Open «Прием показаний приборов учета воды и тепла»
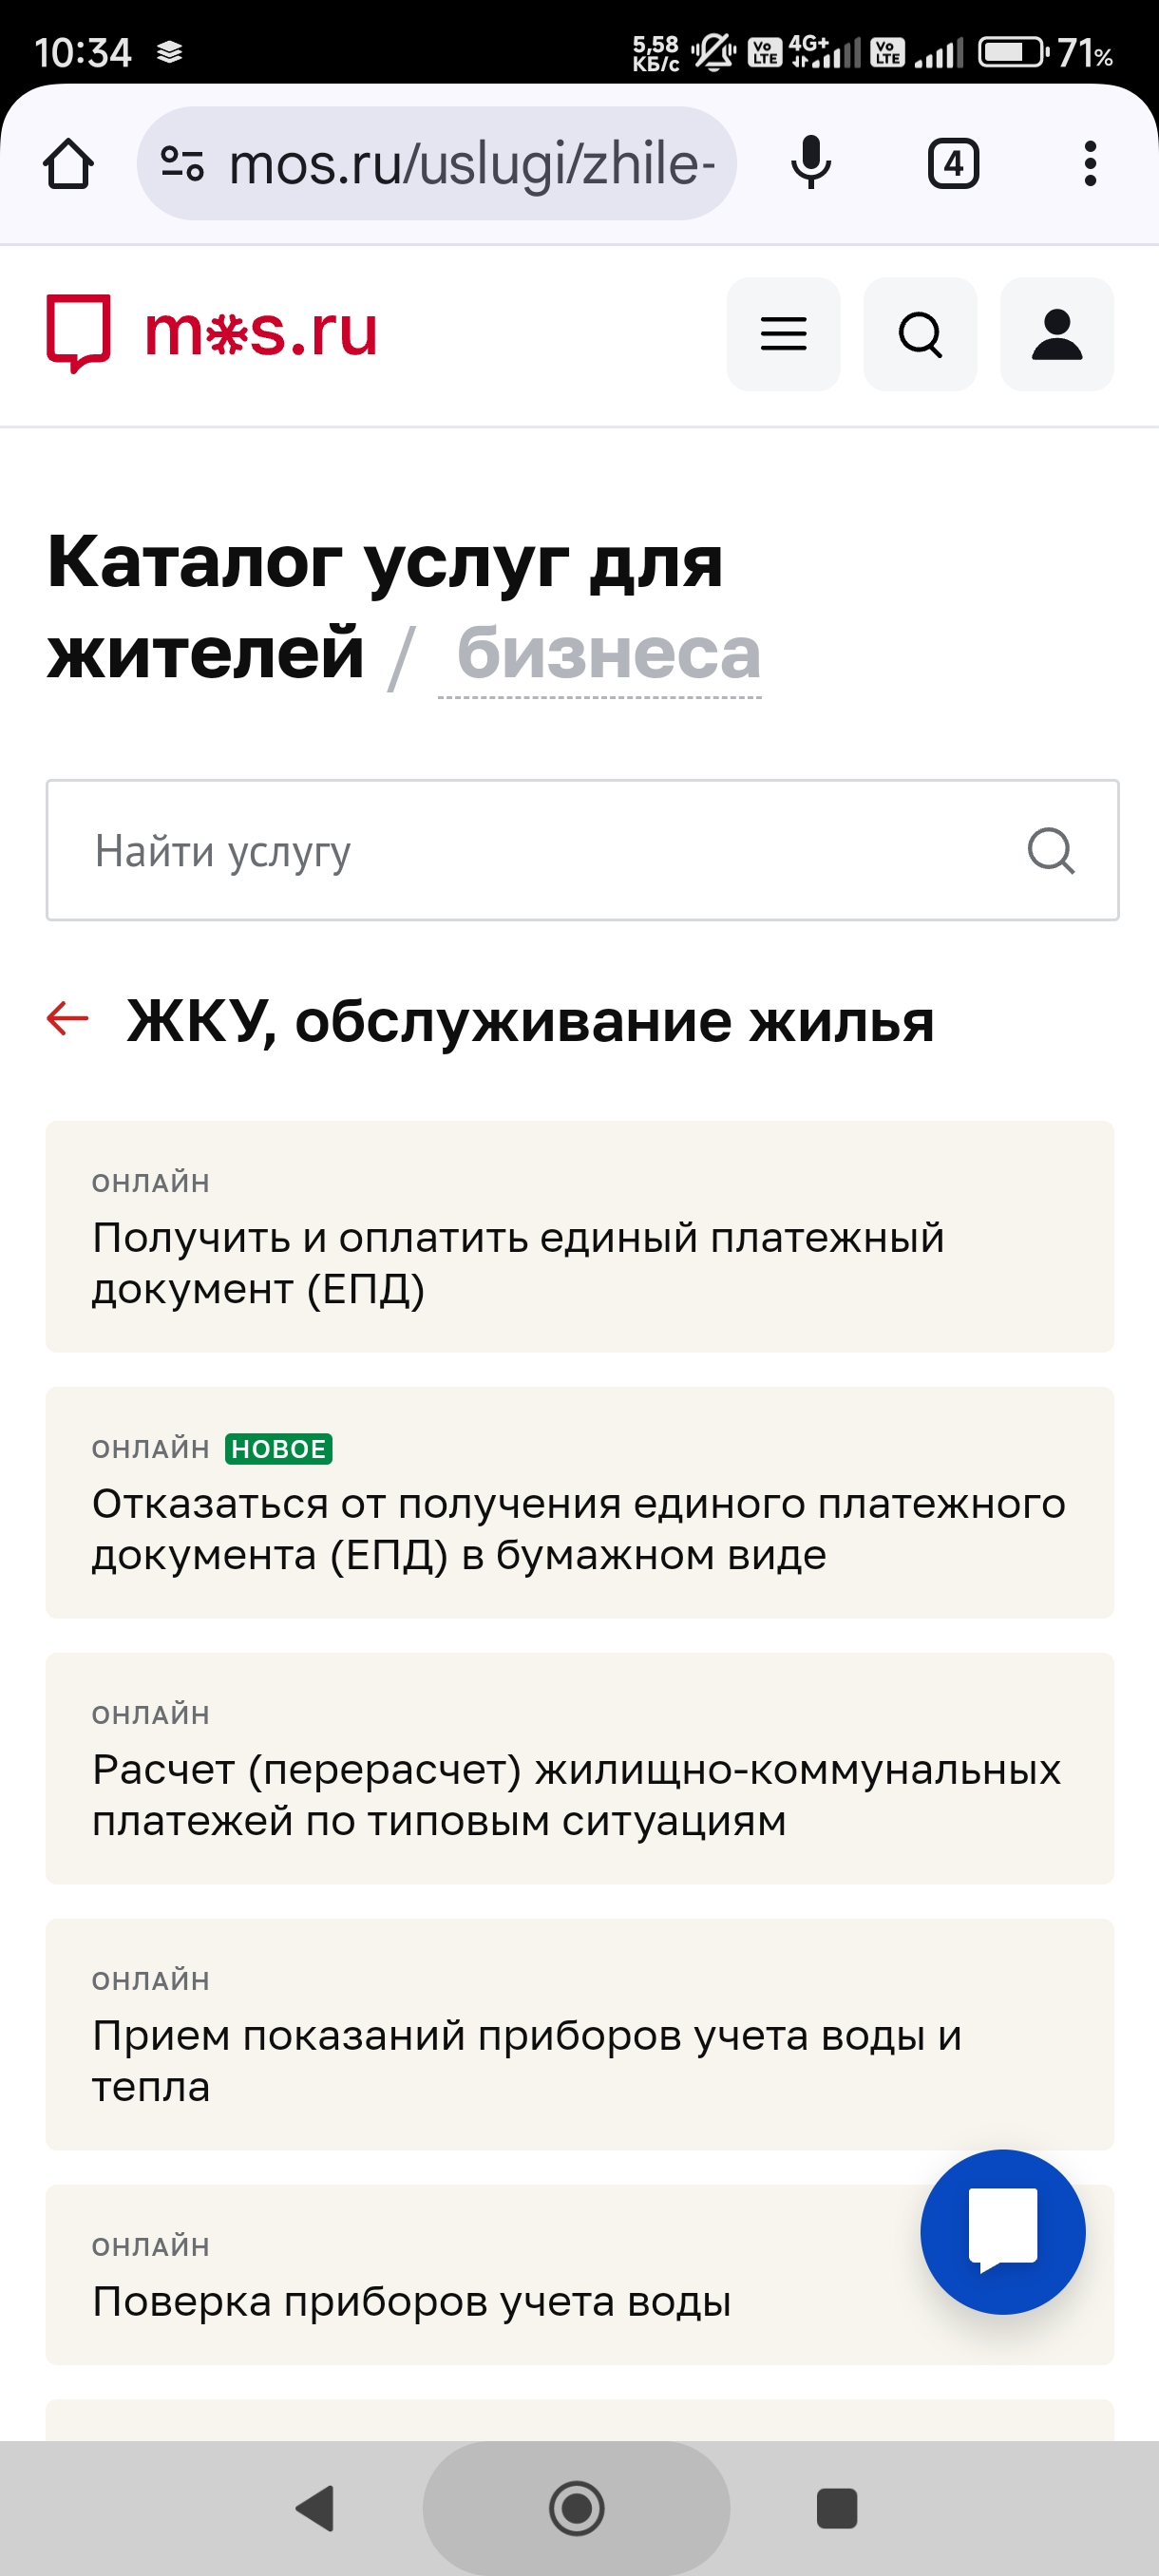The height and width of the screenshot is (2576, 1159). pos(580,2035)
